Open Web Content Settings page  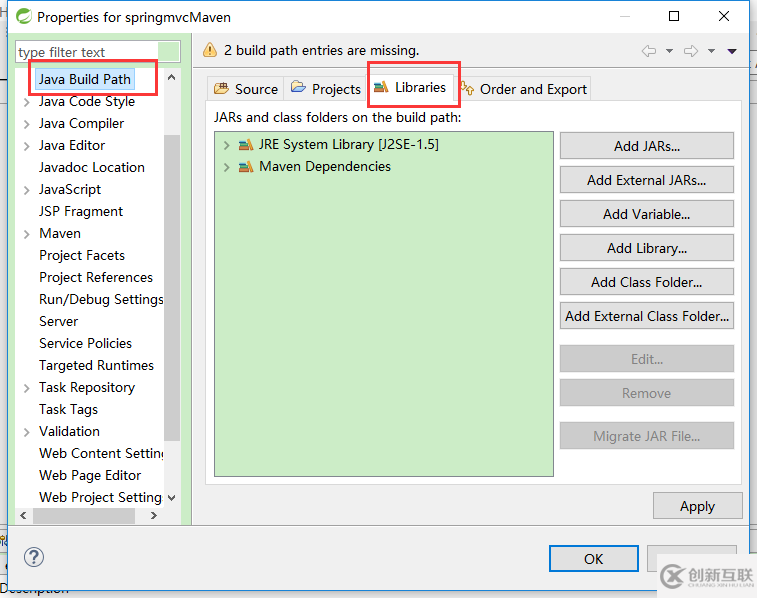click(101, 453)
